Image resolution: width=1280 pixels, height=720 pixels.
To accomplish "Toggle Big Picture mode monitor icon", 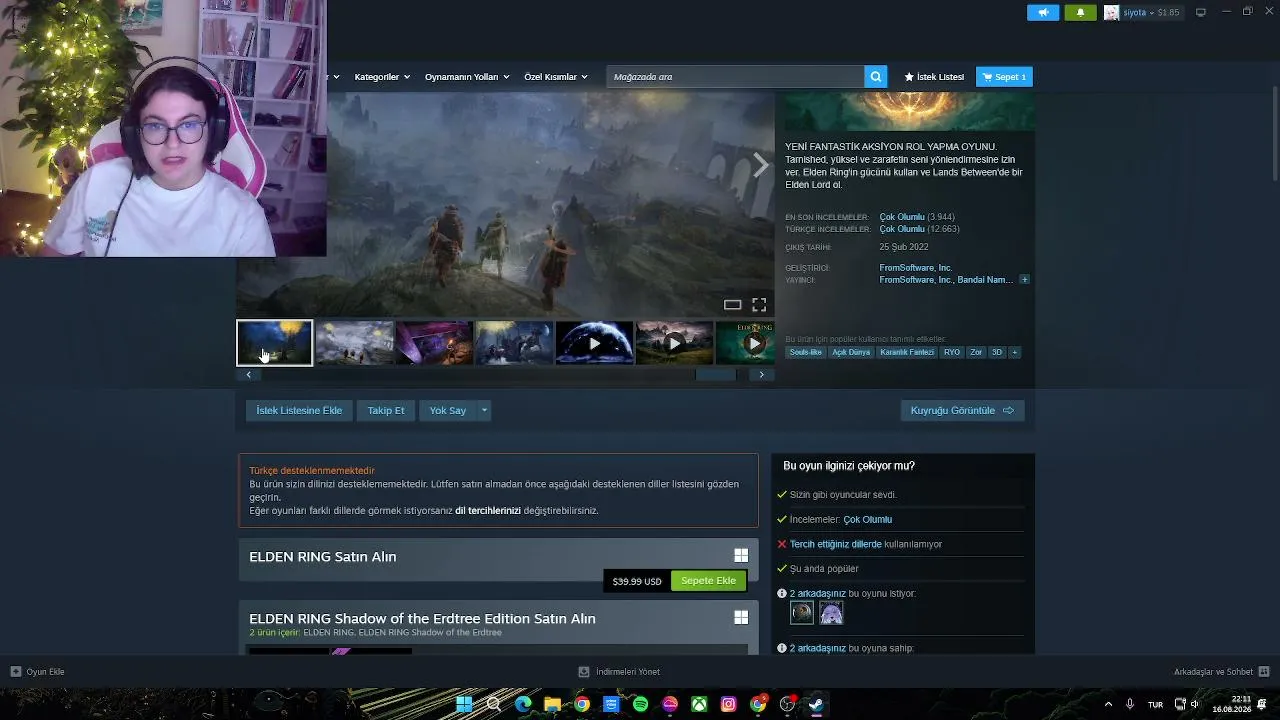I will point(1201,12).
